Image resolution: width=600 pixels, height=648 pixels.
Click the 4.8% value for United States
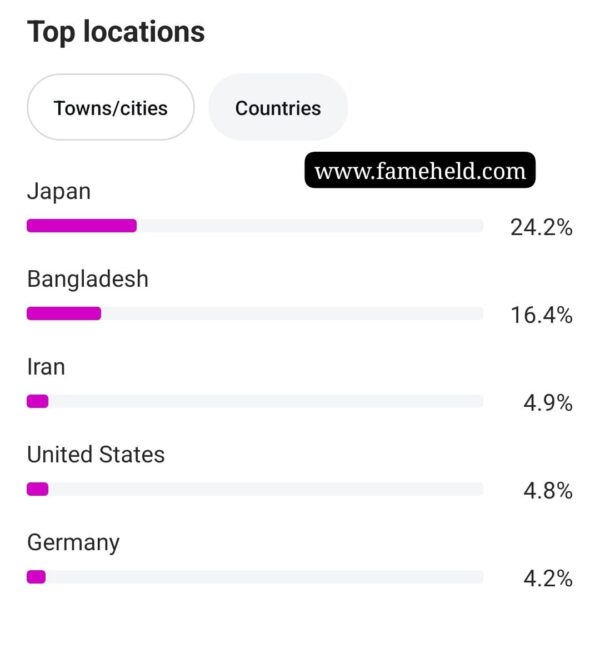coord(548,491)
